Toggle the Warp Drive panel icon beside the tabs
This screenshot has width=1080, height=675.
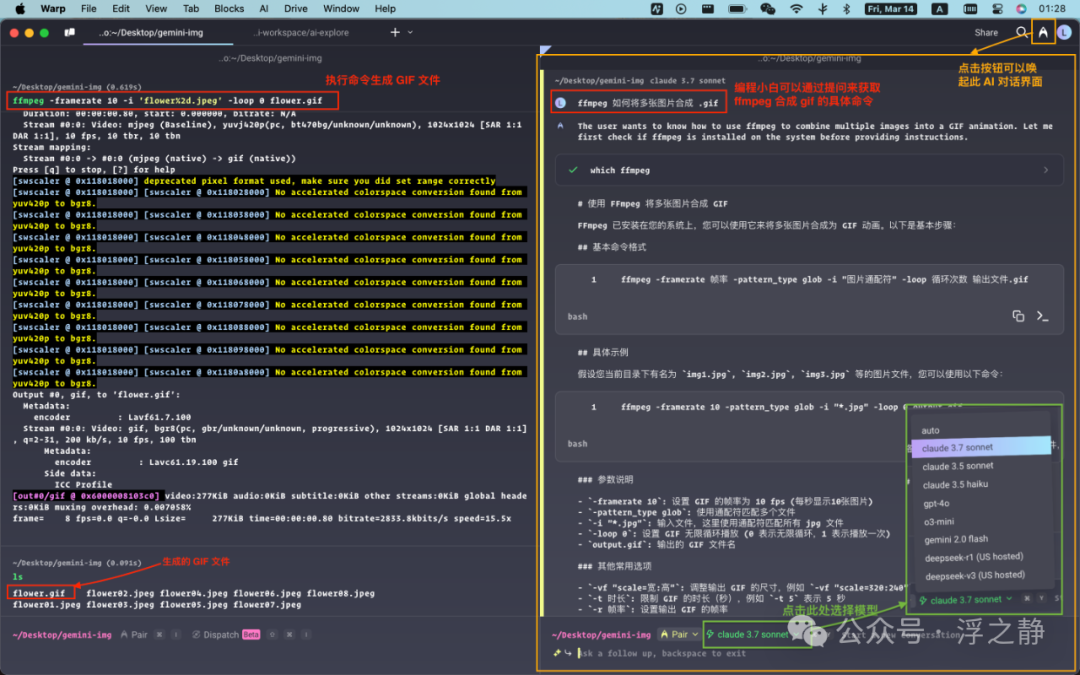pos(70,32)
